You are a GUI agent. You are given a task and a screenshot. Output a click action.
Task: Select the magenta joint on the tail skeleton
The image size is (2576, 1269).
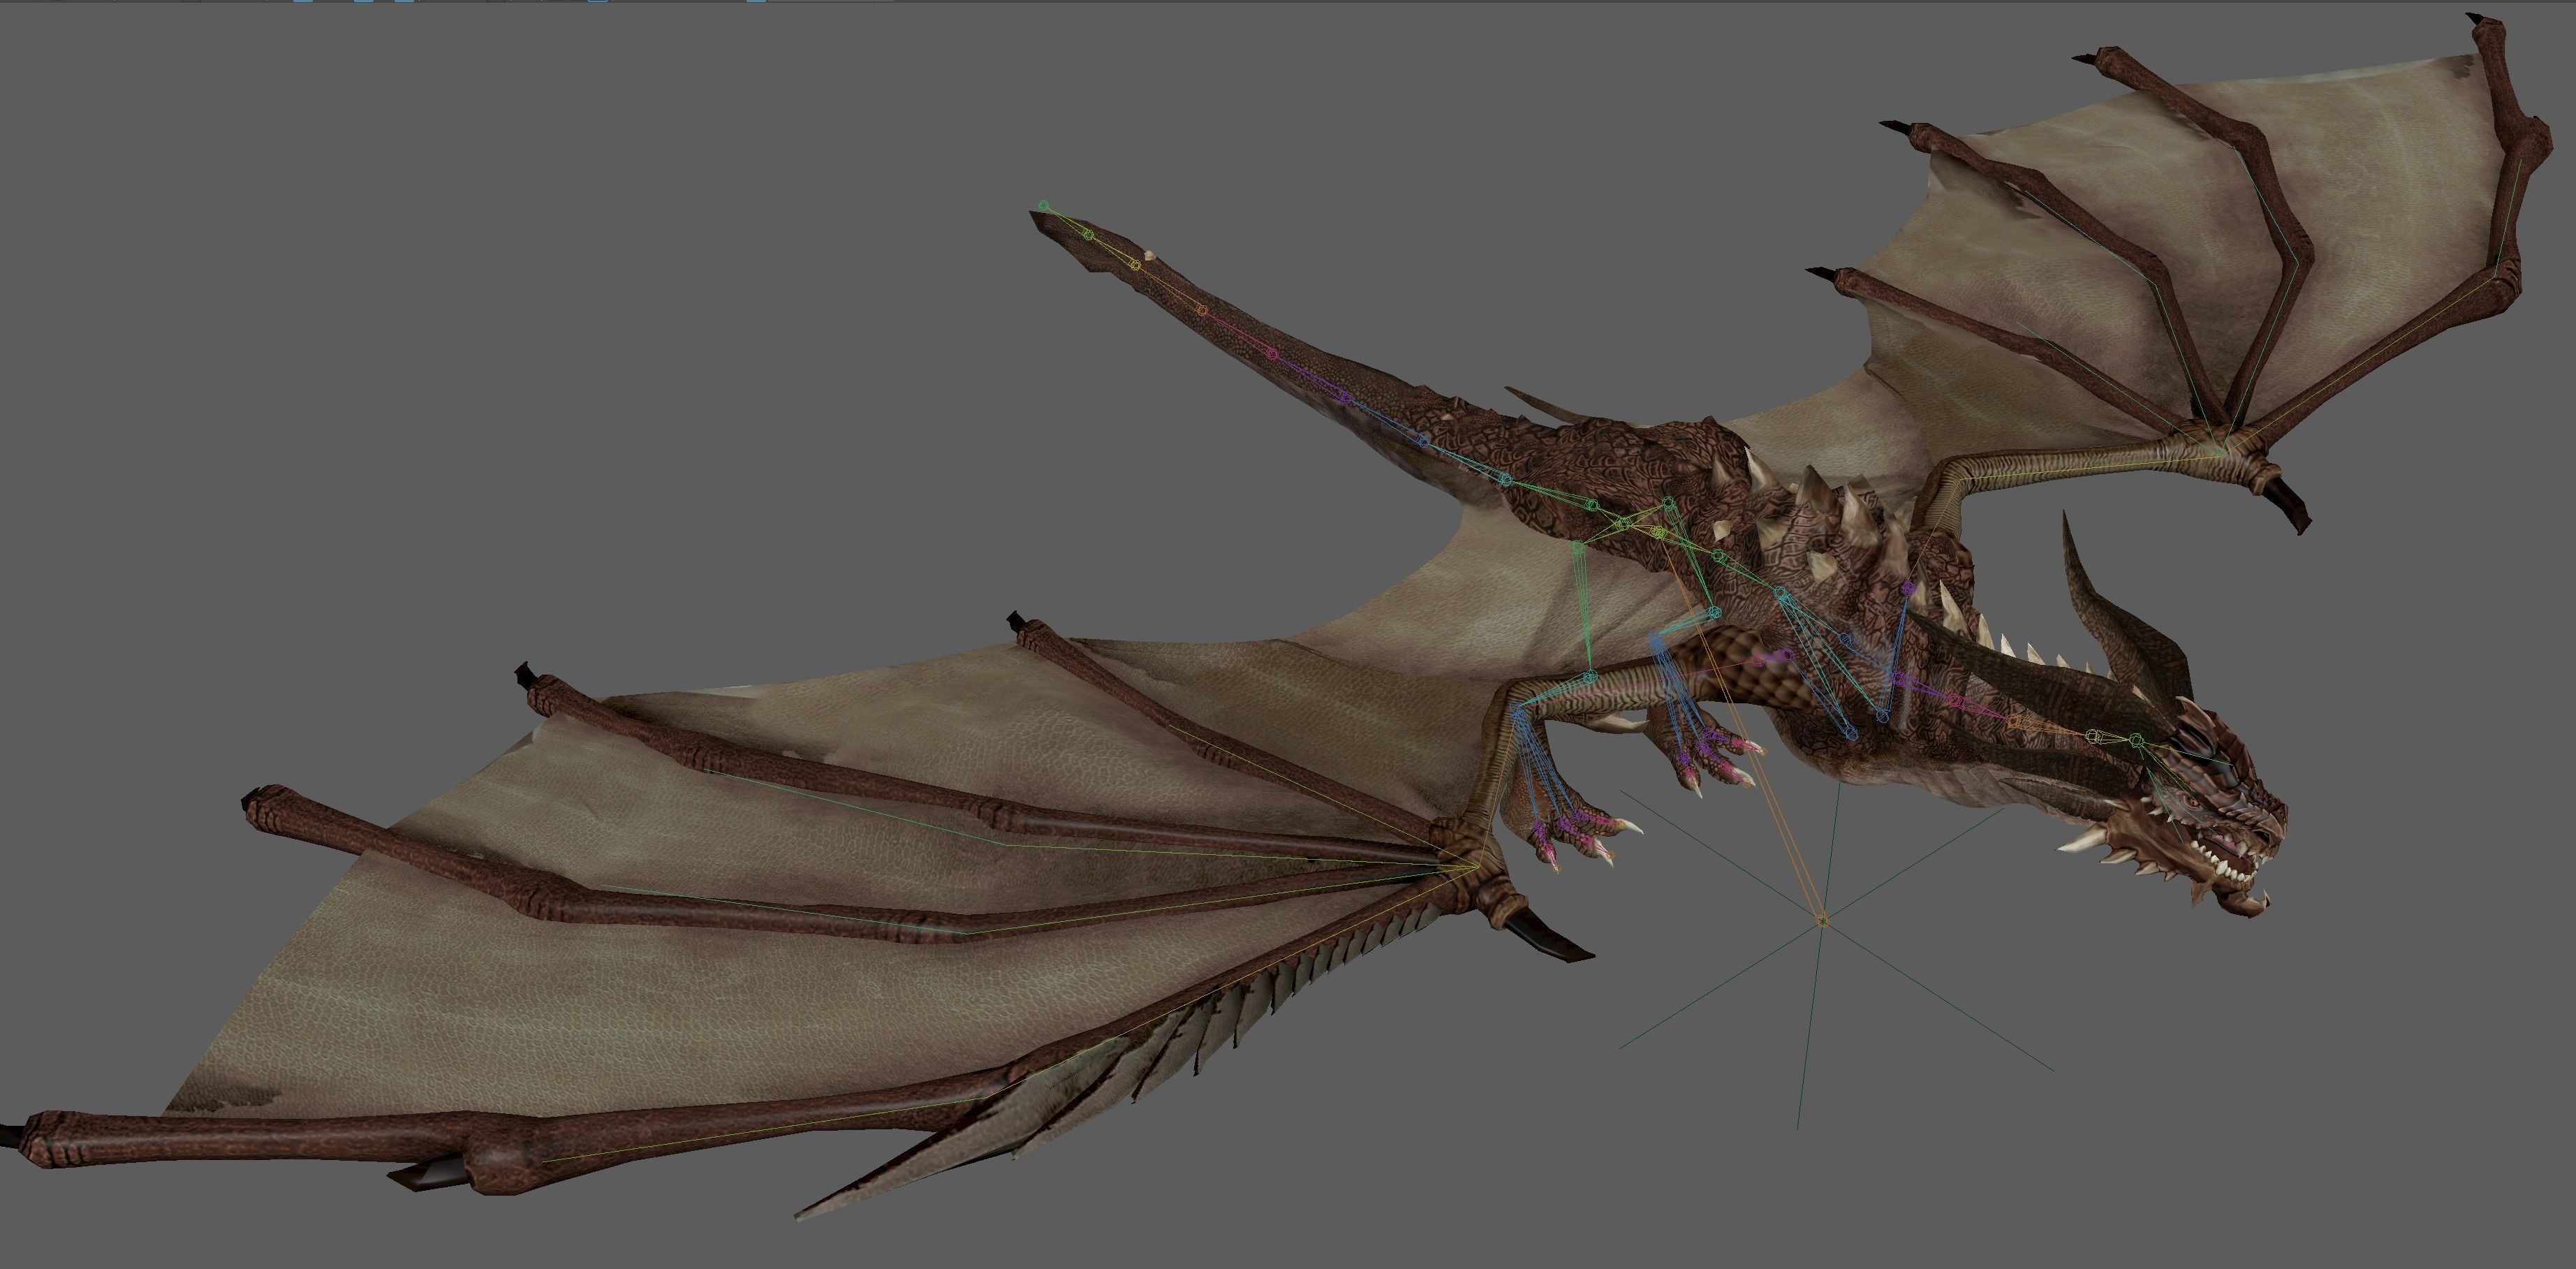coord(1272,354)
